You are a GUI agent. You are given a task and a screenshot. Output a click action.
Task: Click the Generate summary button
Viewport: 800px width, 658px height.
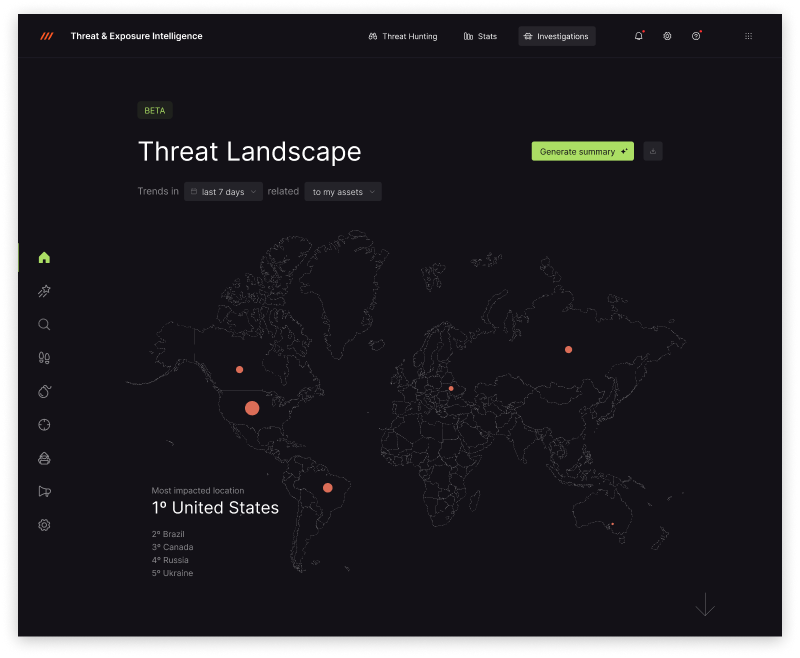point(582,152)
